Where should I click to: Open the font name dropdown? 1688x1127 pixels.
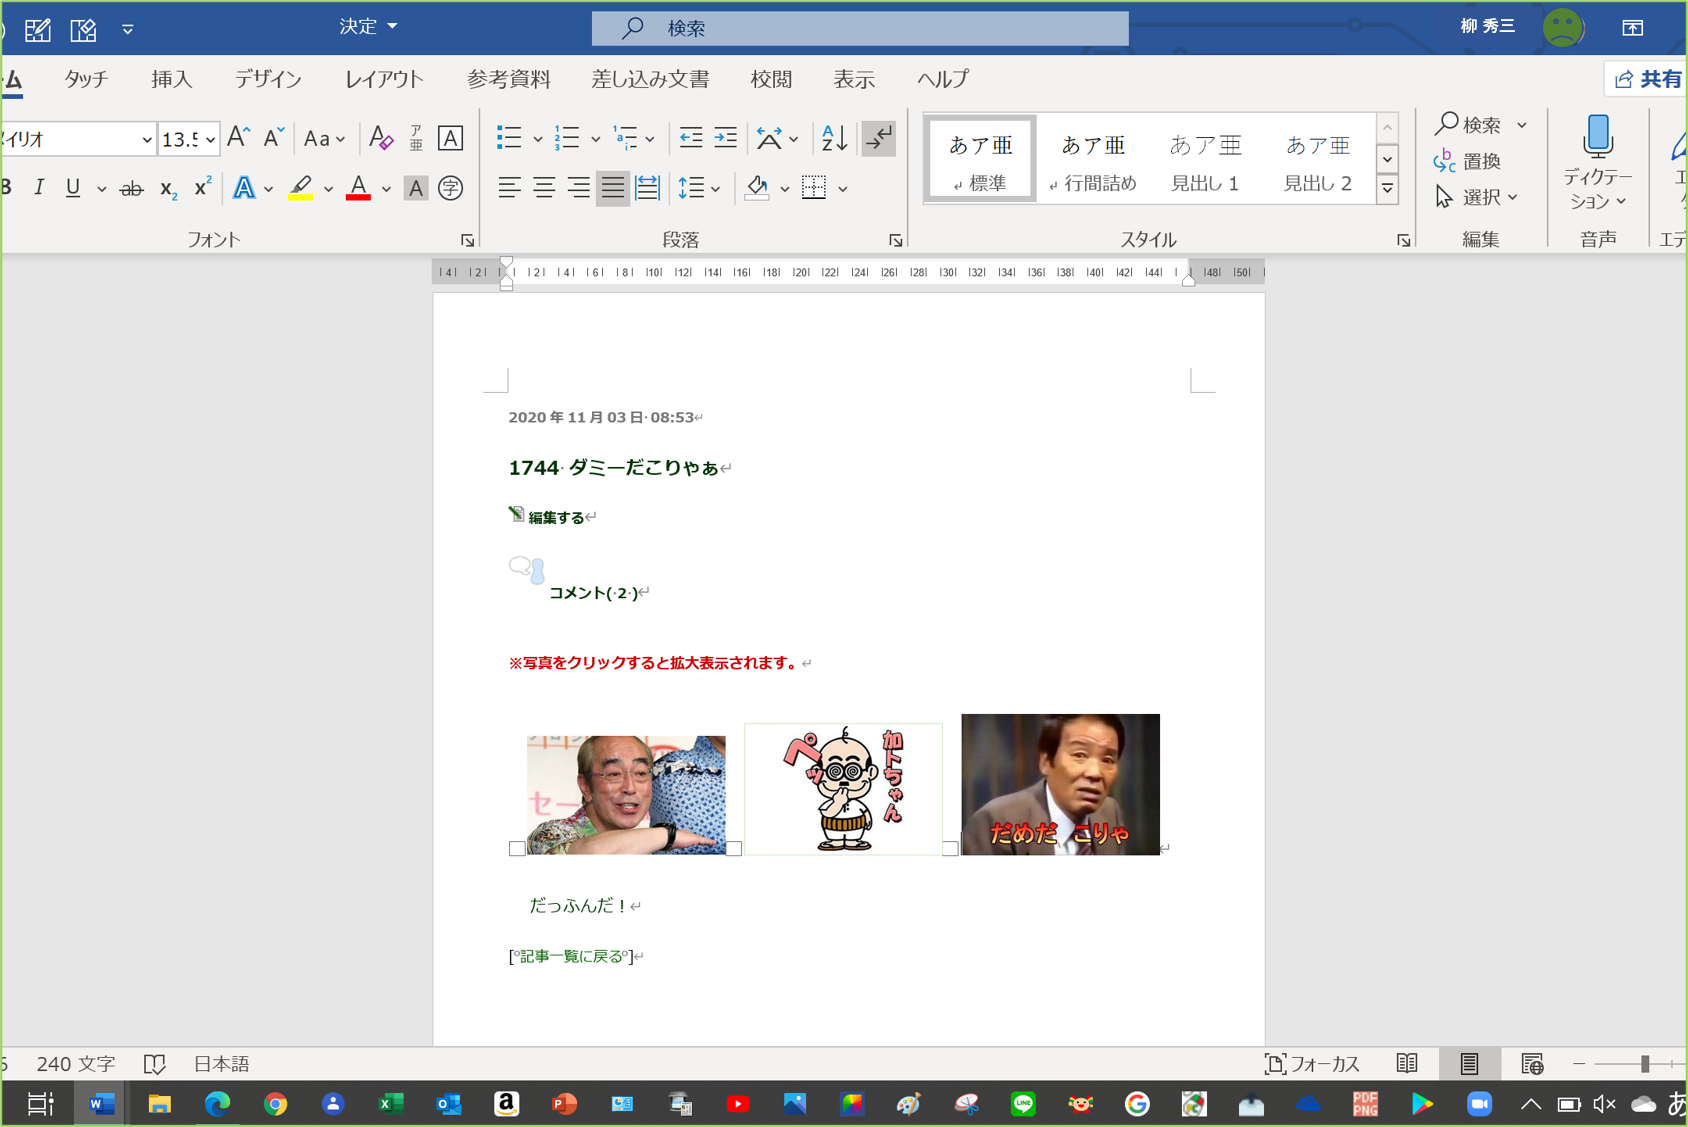(x=147, y=139)
